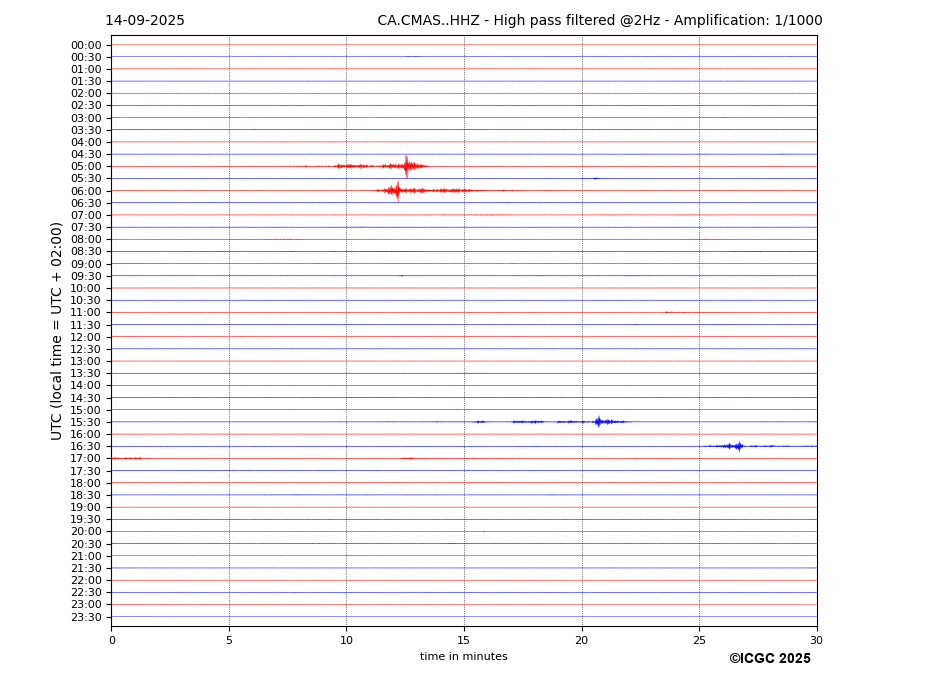927x696 pixels.
Task: Click the red seismic spike on 05:00 trace
Action: tap(406, 166)
